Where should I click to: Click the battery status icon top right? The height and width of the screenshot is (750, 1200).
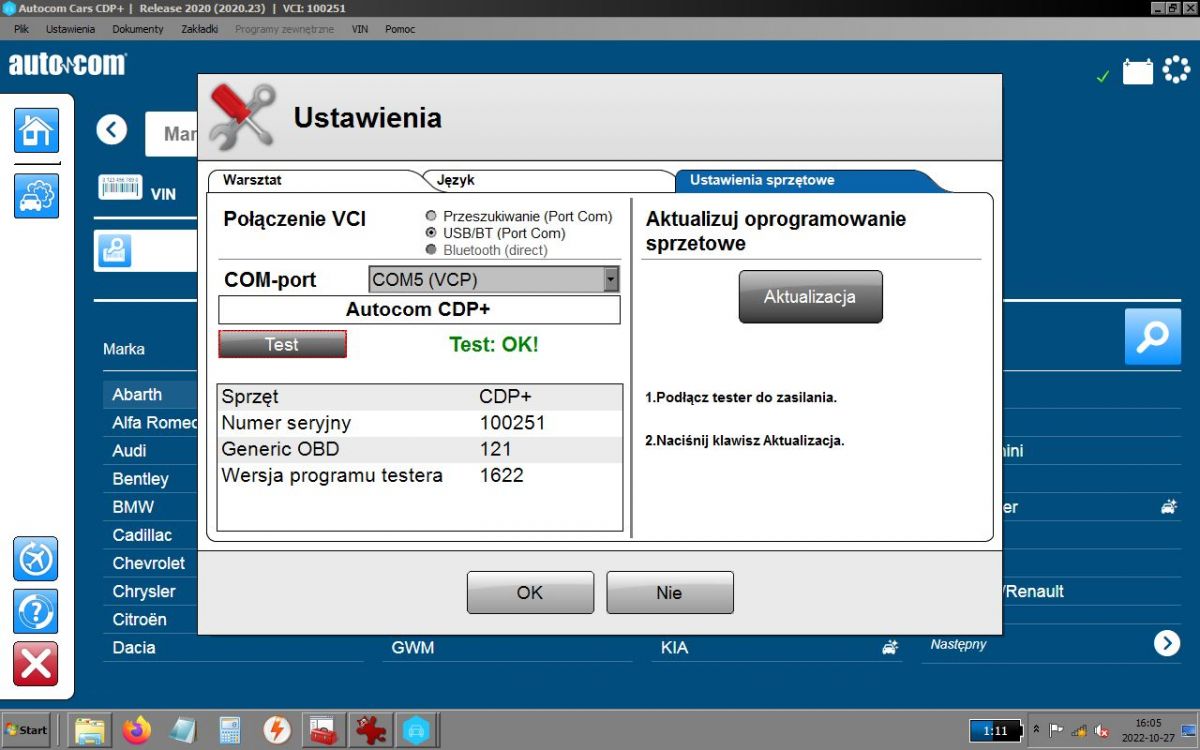click(x=1138, y=72)
